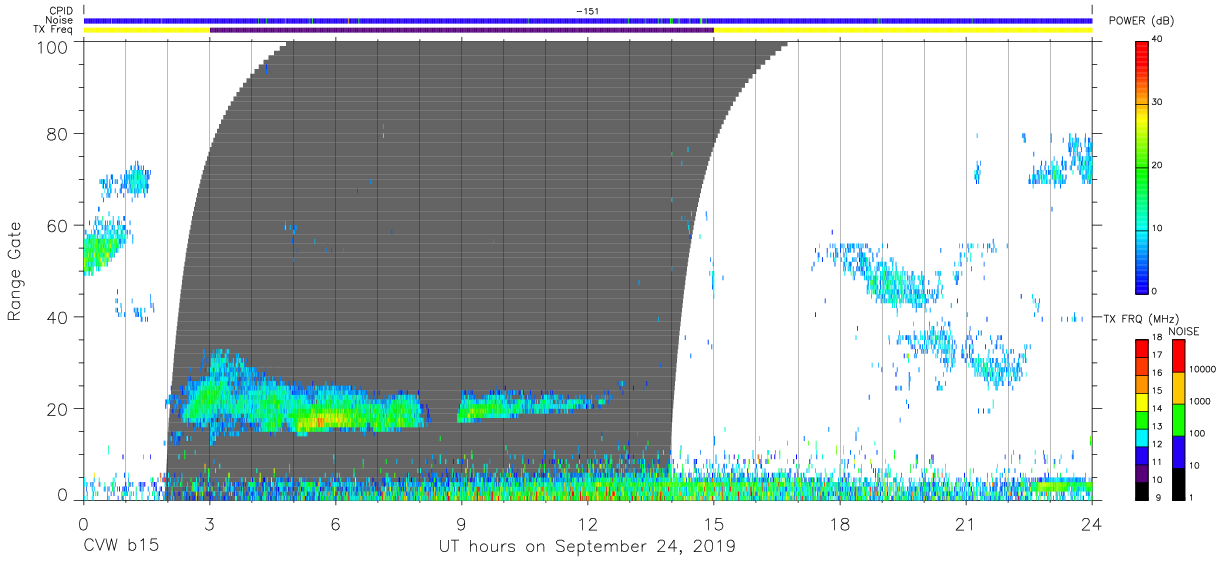Pick the cyan 12-13 MHz frequency swatch
Screen dimensions: 1228x567
coord(1142,437)
